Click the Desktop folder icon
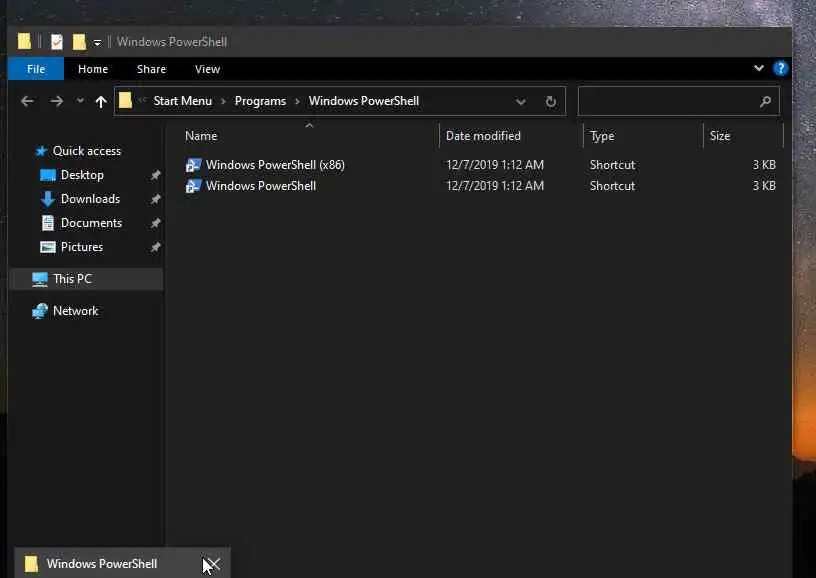 tap(48, 175)
